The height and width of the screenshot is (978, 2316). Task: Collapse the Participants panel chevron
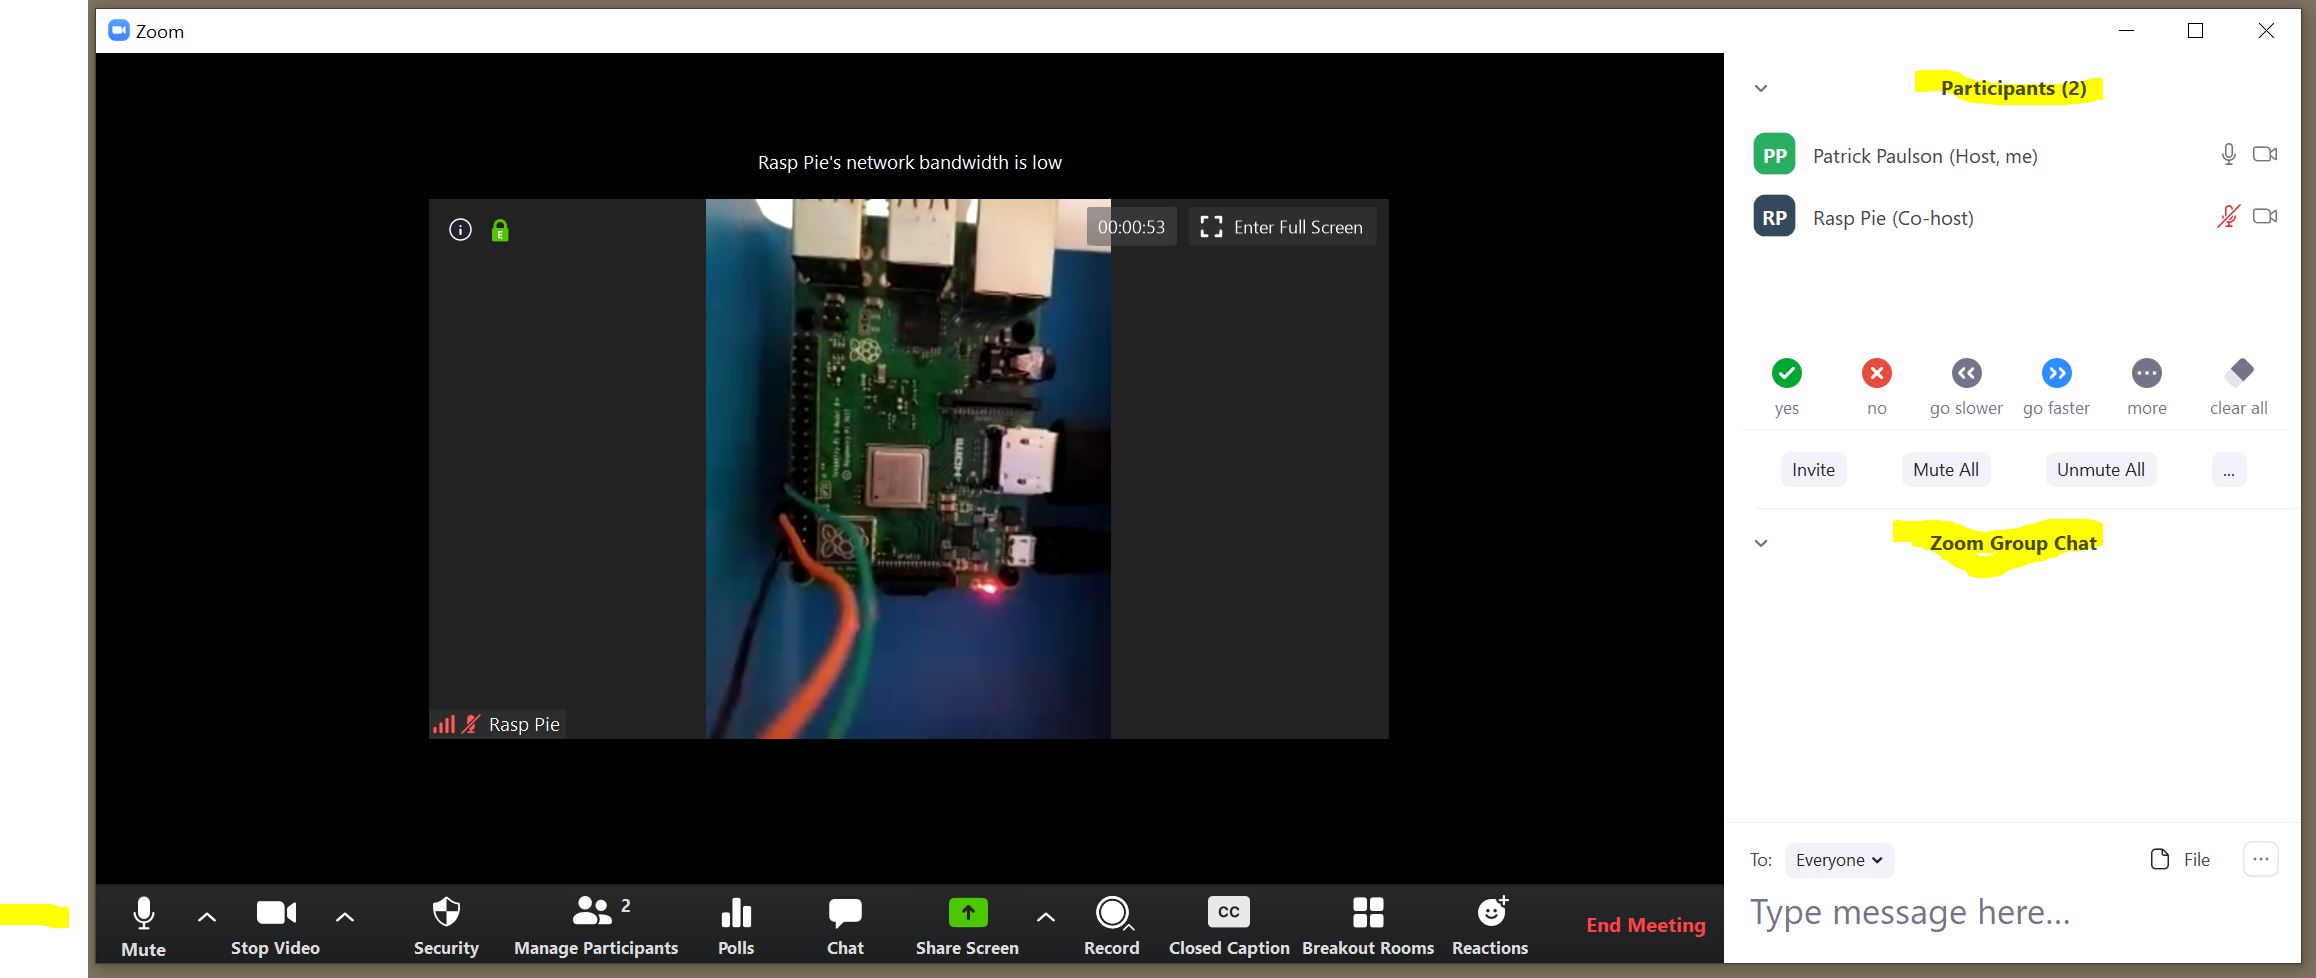[x=1761, y=89]
